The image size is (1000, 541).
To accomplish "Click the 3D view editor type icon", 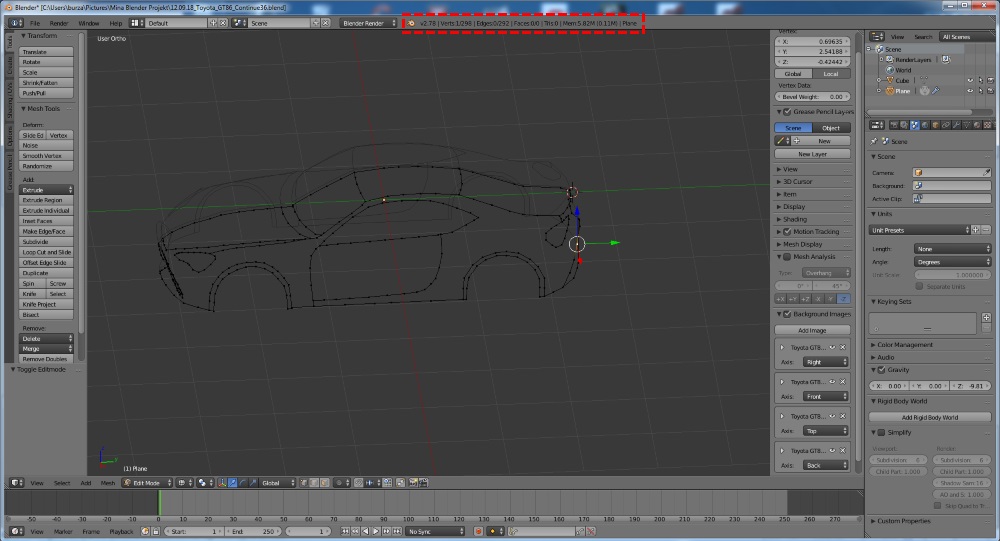I will click(x=17, y=482).
